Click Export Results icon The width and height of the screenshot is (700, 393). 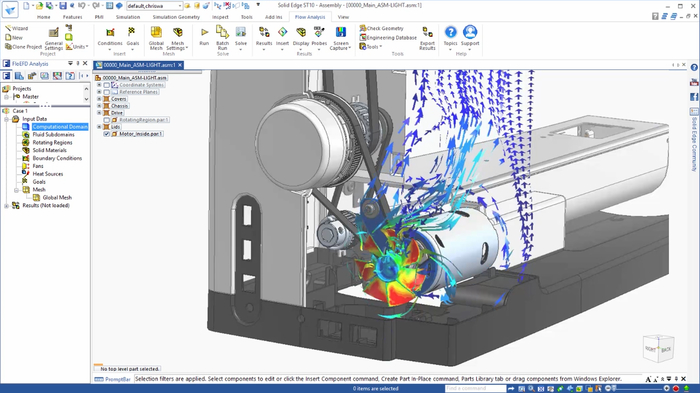[427, 38]
